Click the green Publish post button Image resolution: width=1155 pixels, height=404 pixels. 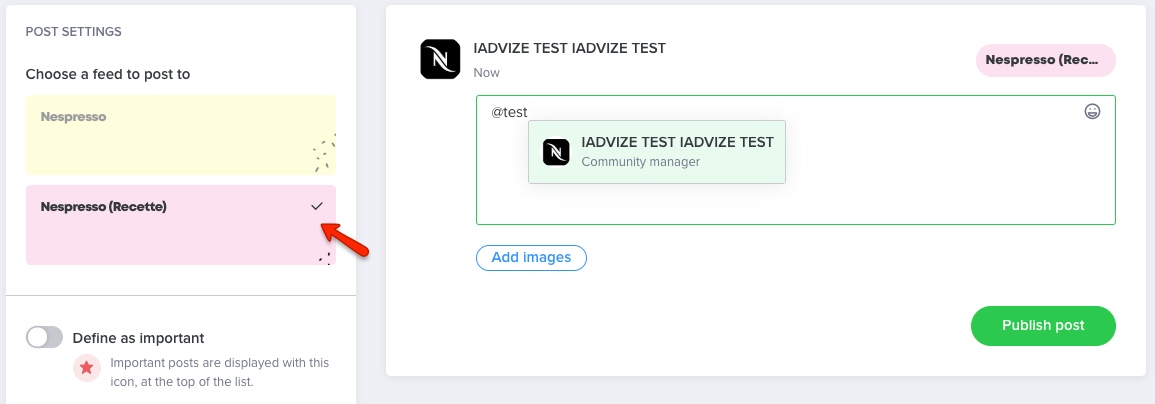[1043, 326]
